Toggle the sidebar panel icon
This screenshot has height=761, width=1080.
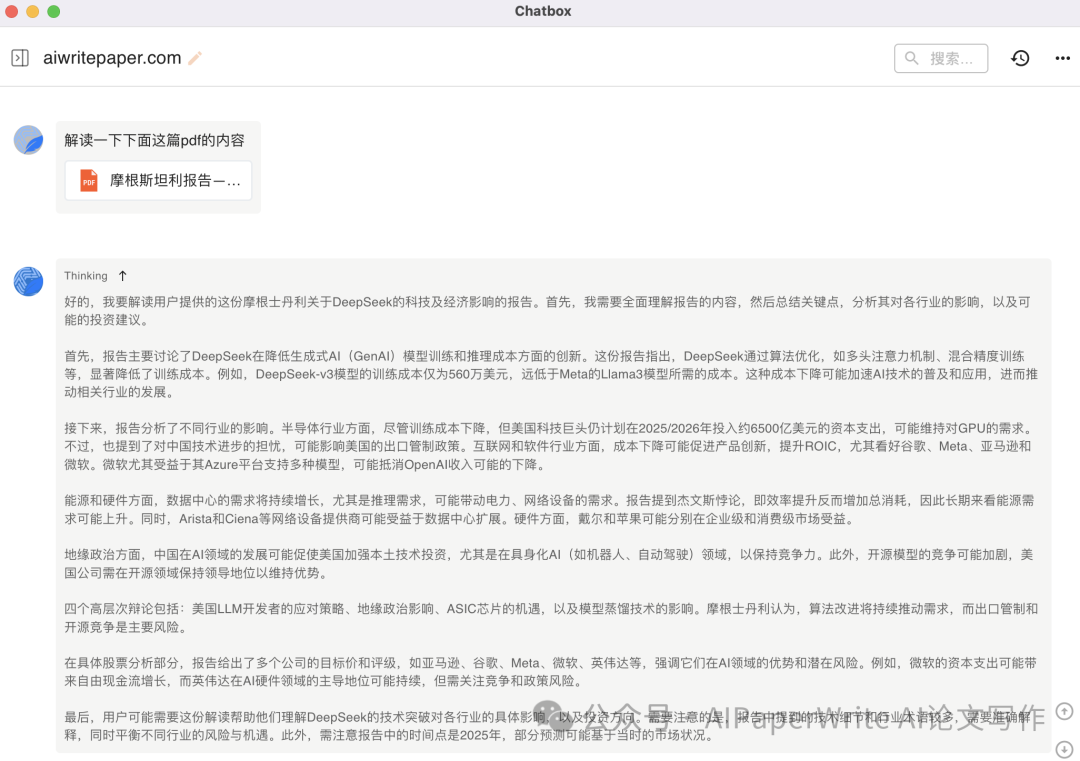pos(20,58)
